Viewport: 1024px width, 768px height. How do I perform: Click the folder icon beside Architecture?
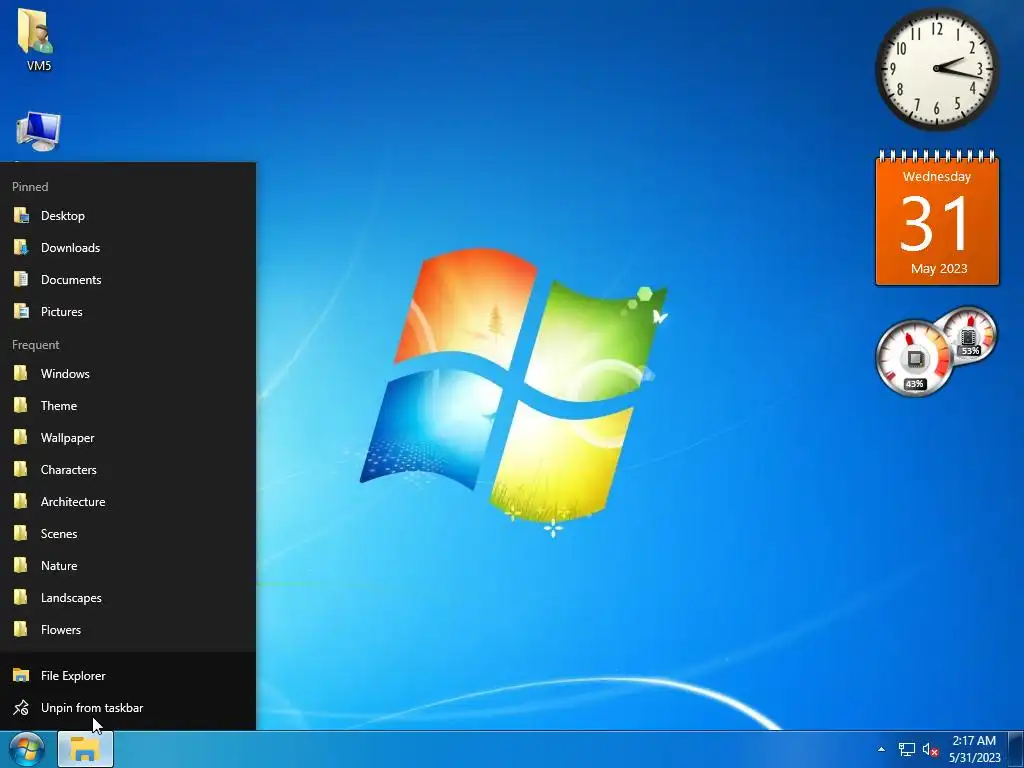pyautogui.click(x=21, y=502)
